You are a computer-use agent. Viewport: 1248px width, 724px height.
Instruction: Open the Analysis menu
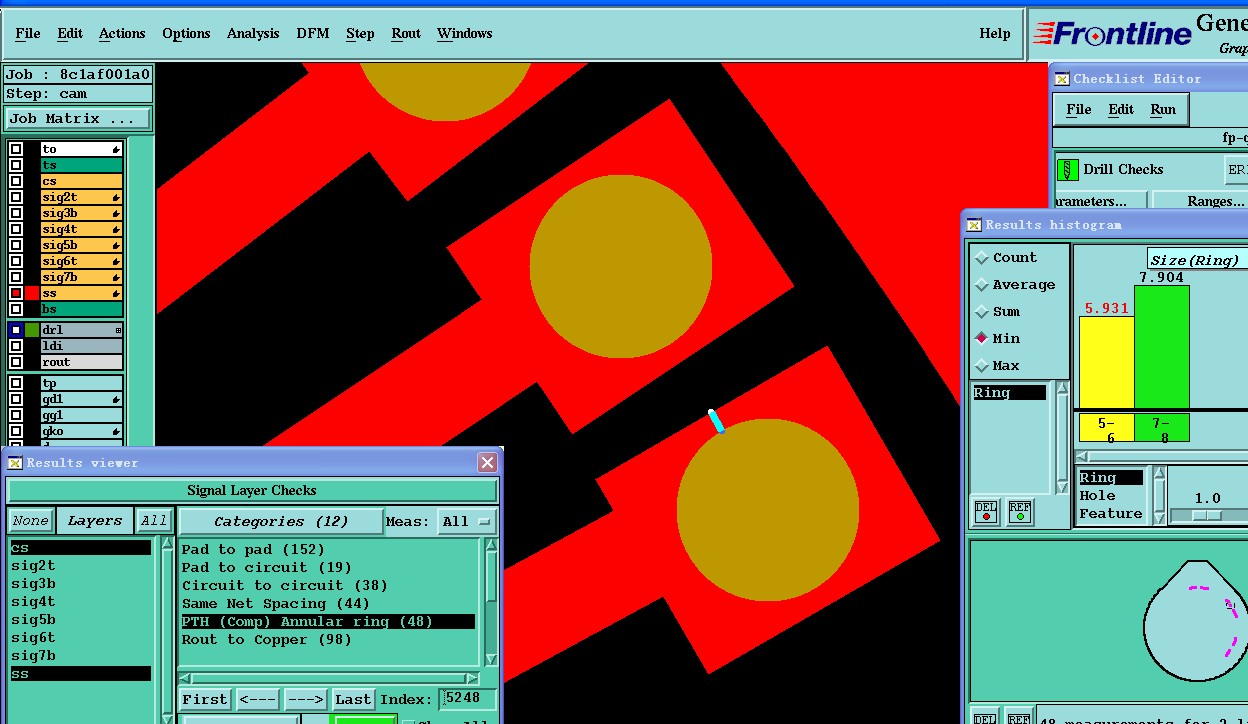(253, 33)
